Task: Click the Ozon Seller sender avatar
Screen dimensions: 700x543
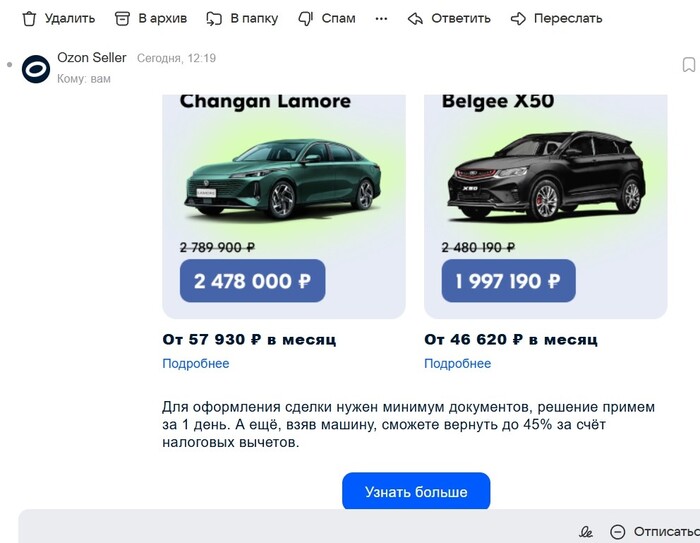Action: tap(36, 69)
